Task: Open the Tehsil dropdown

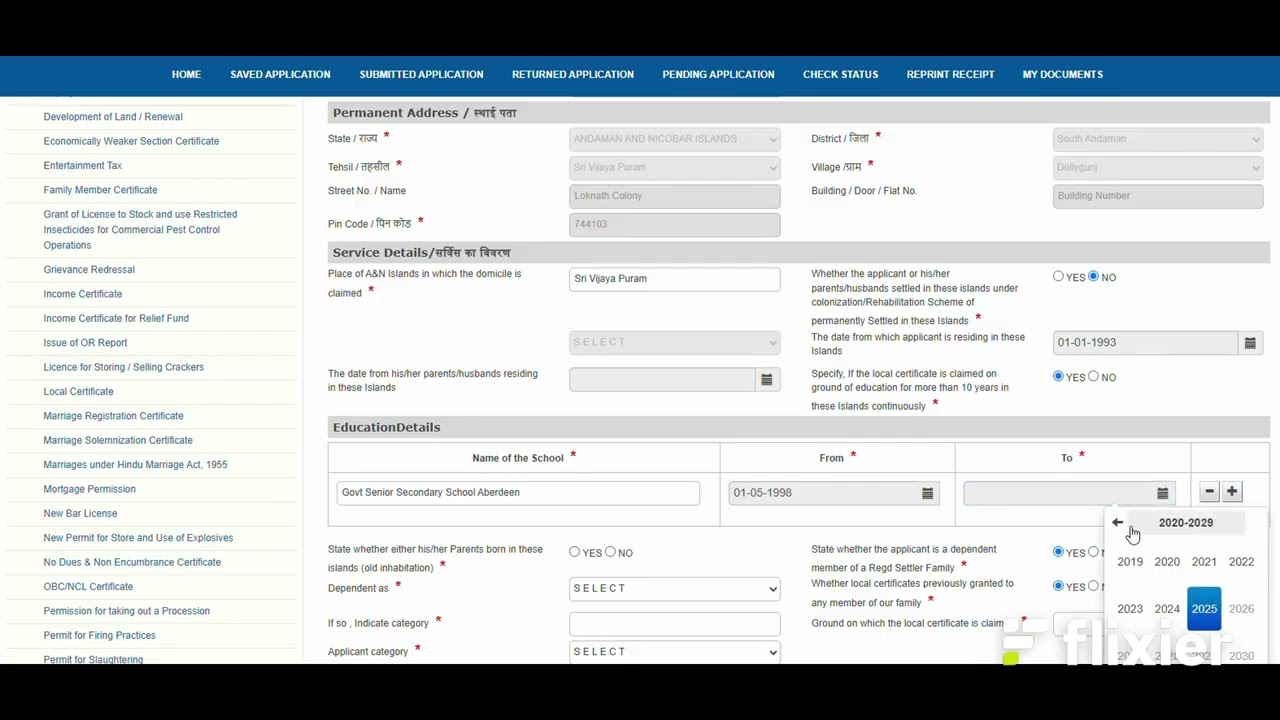Action: click(x=674, y=167)
